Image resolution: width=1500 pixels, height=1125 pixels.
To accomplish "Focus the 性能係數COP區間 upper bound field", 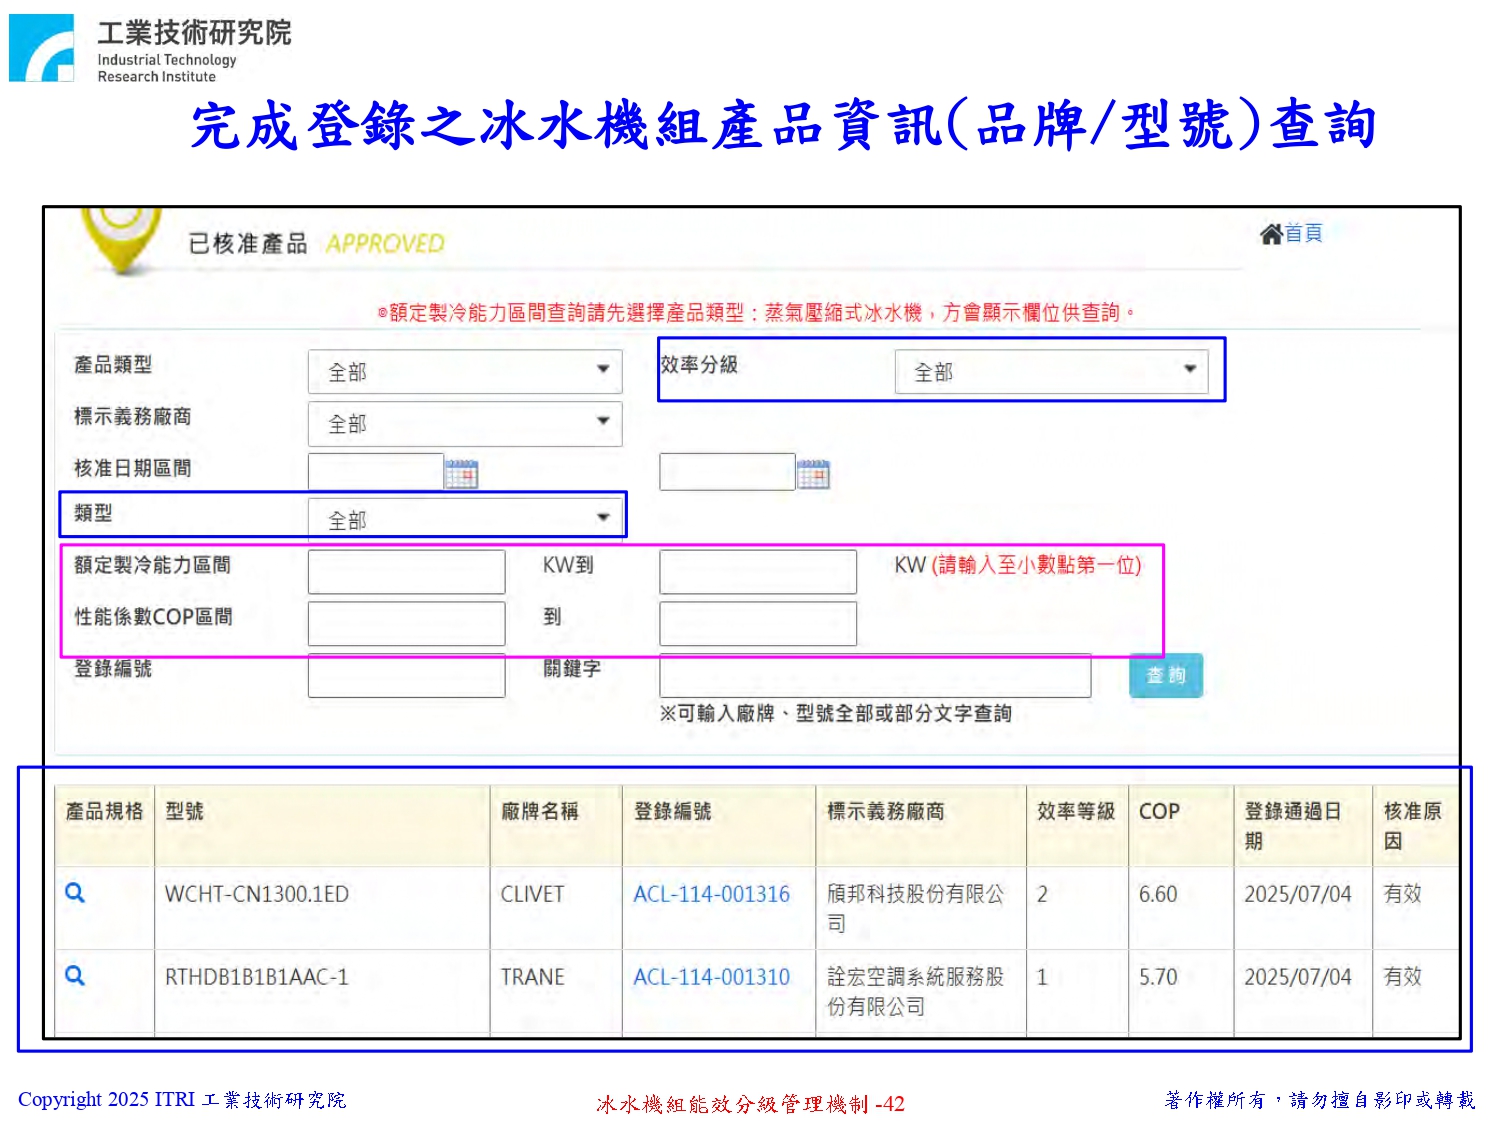I will 758,624.
